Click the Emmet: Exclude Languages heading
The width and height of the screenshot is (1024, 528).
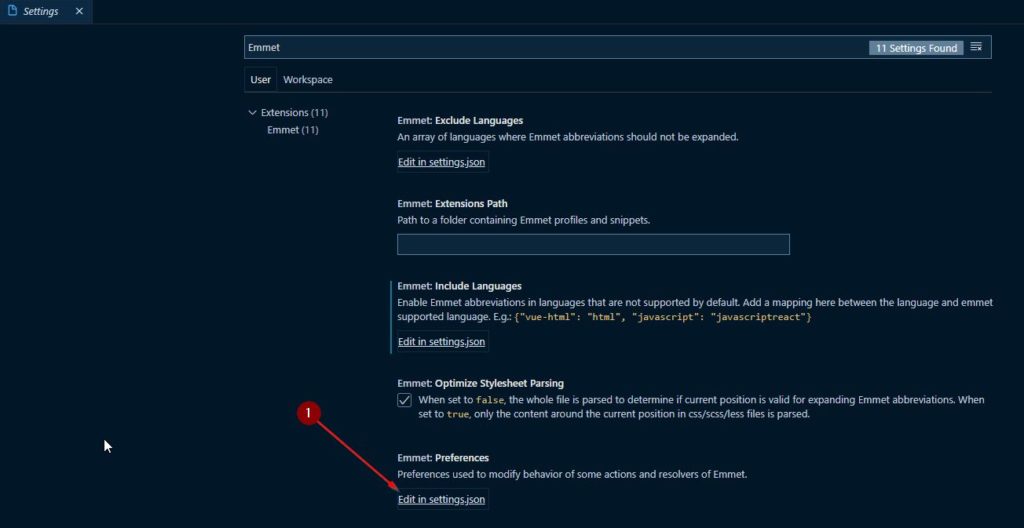(x=460, y=121)
